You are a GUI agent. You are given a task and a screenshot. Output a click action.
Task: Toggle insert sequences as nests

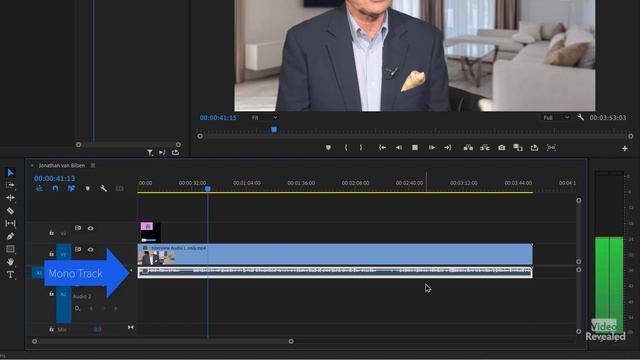pos(39,189)
